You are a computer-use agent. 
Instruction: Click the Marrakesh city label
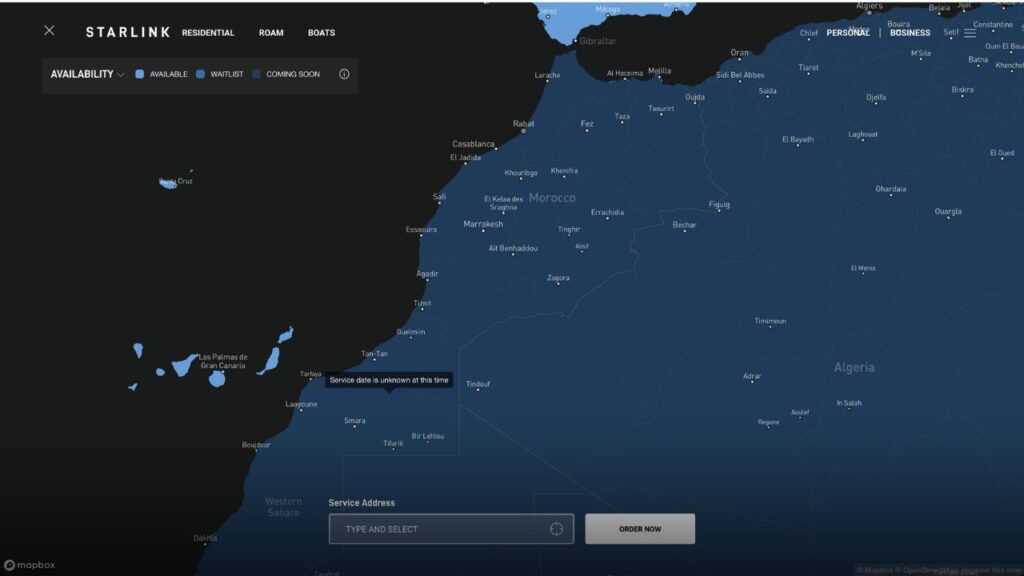(483, 224)
